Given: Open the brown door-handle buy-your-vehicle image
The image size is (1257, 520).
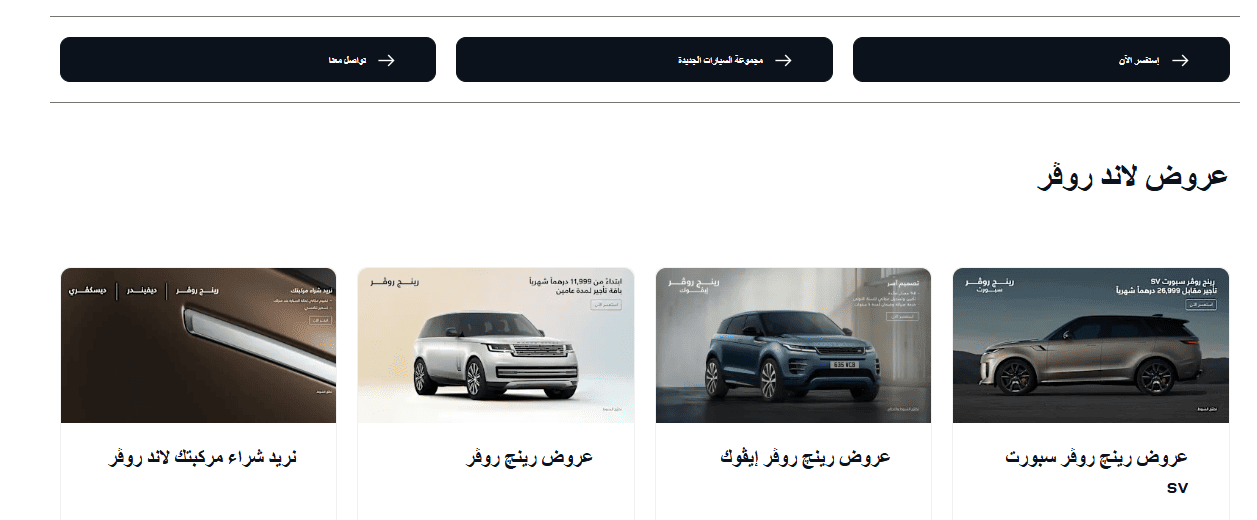Looking at the screenshot, I should 198,345.
